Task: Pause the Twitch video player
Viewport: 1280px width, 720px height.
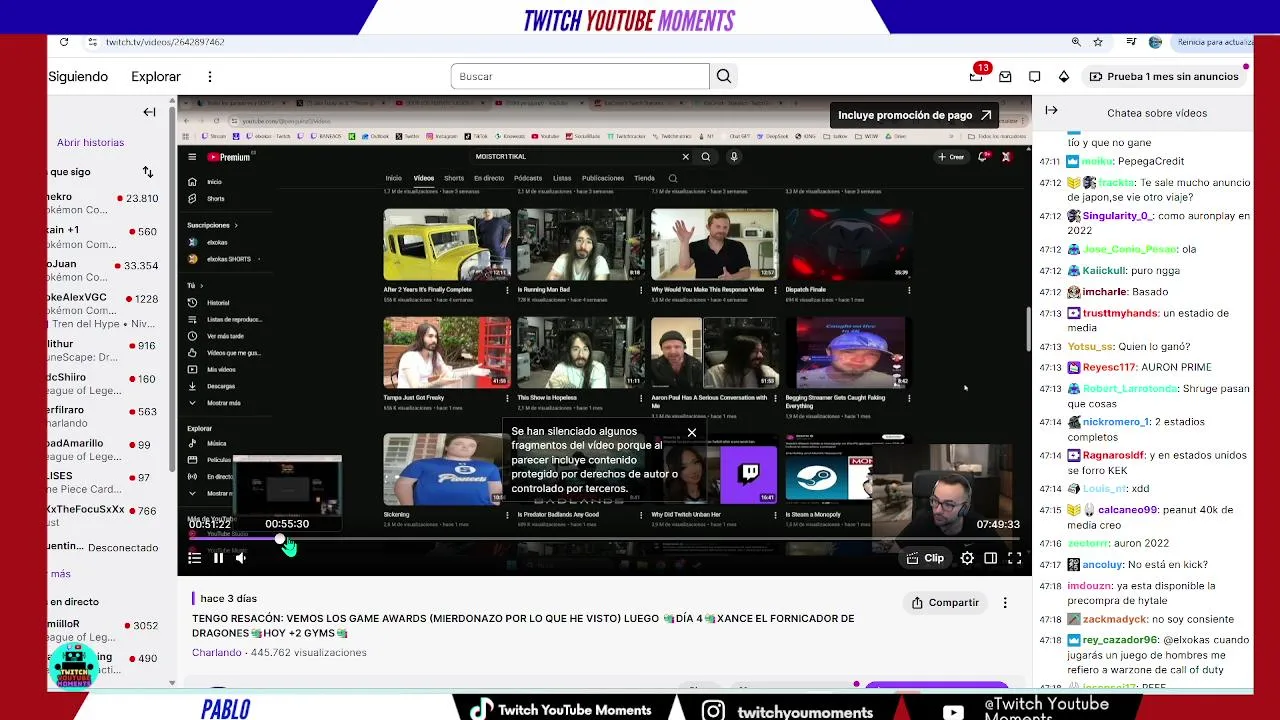Action: pyautogui.click(x=218, y=558)
